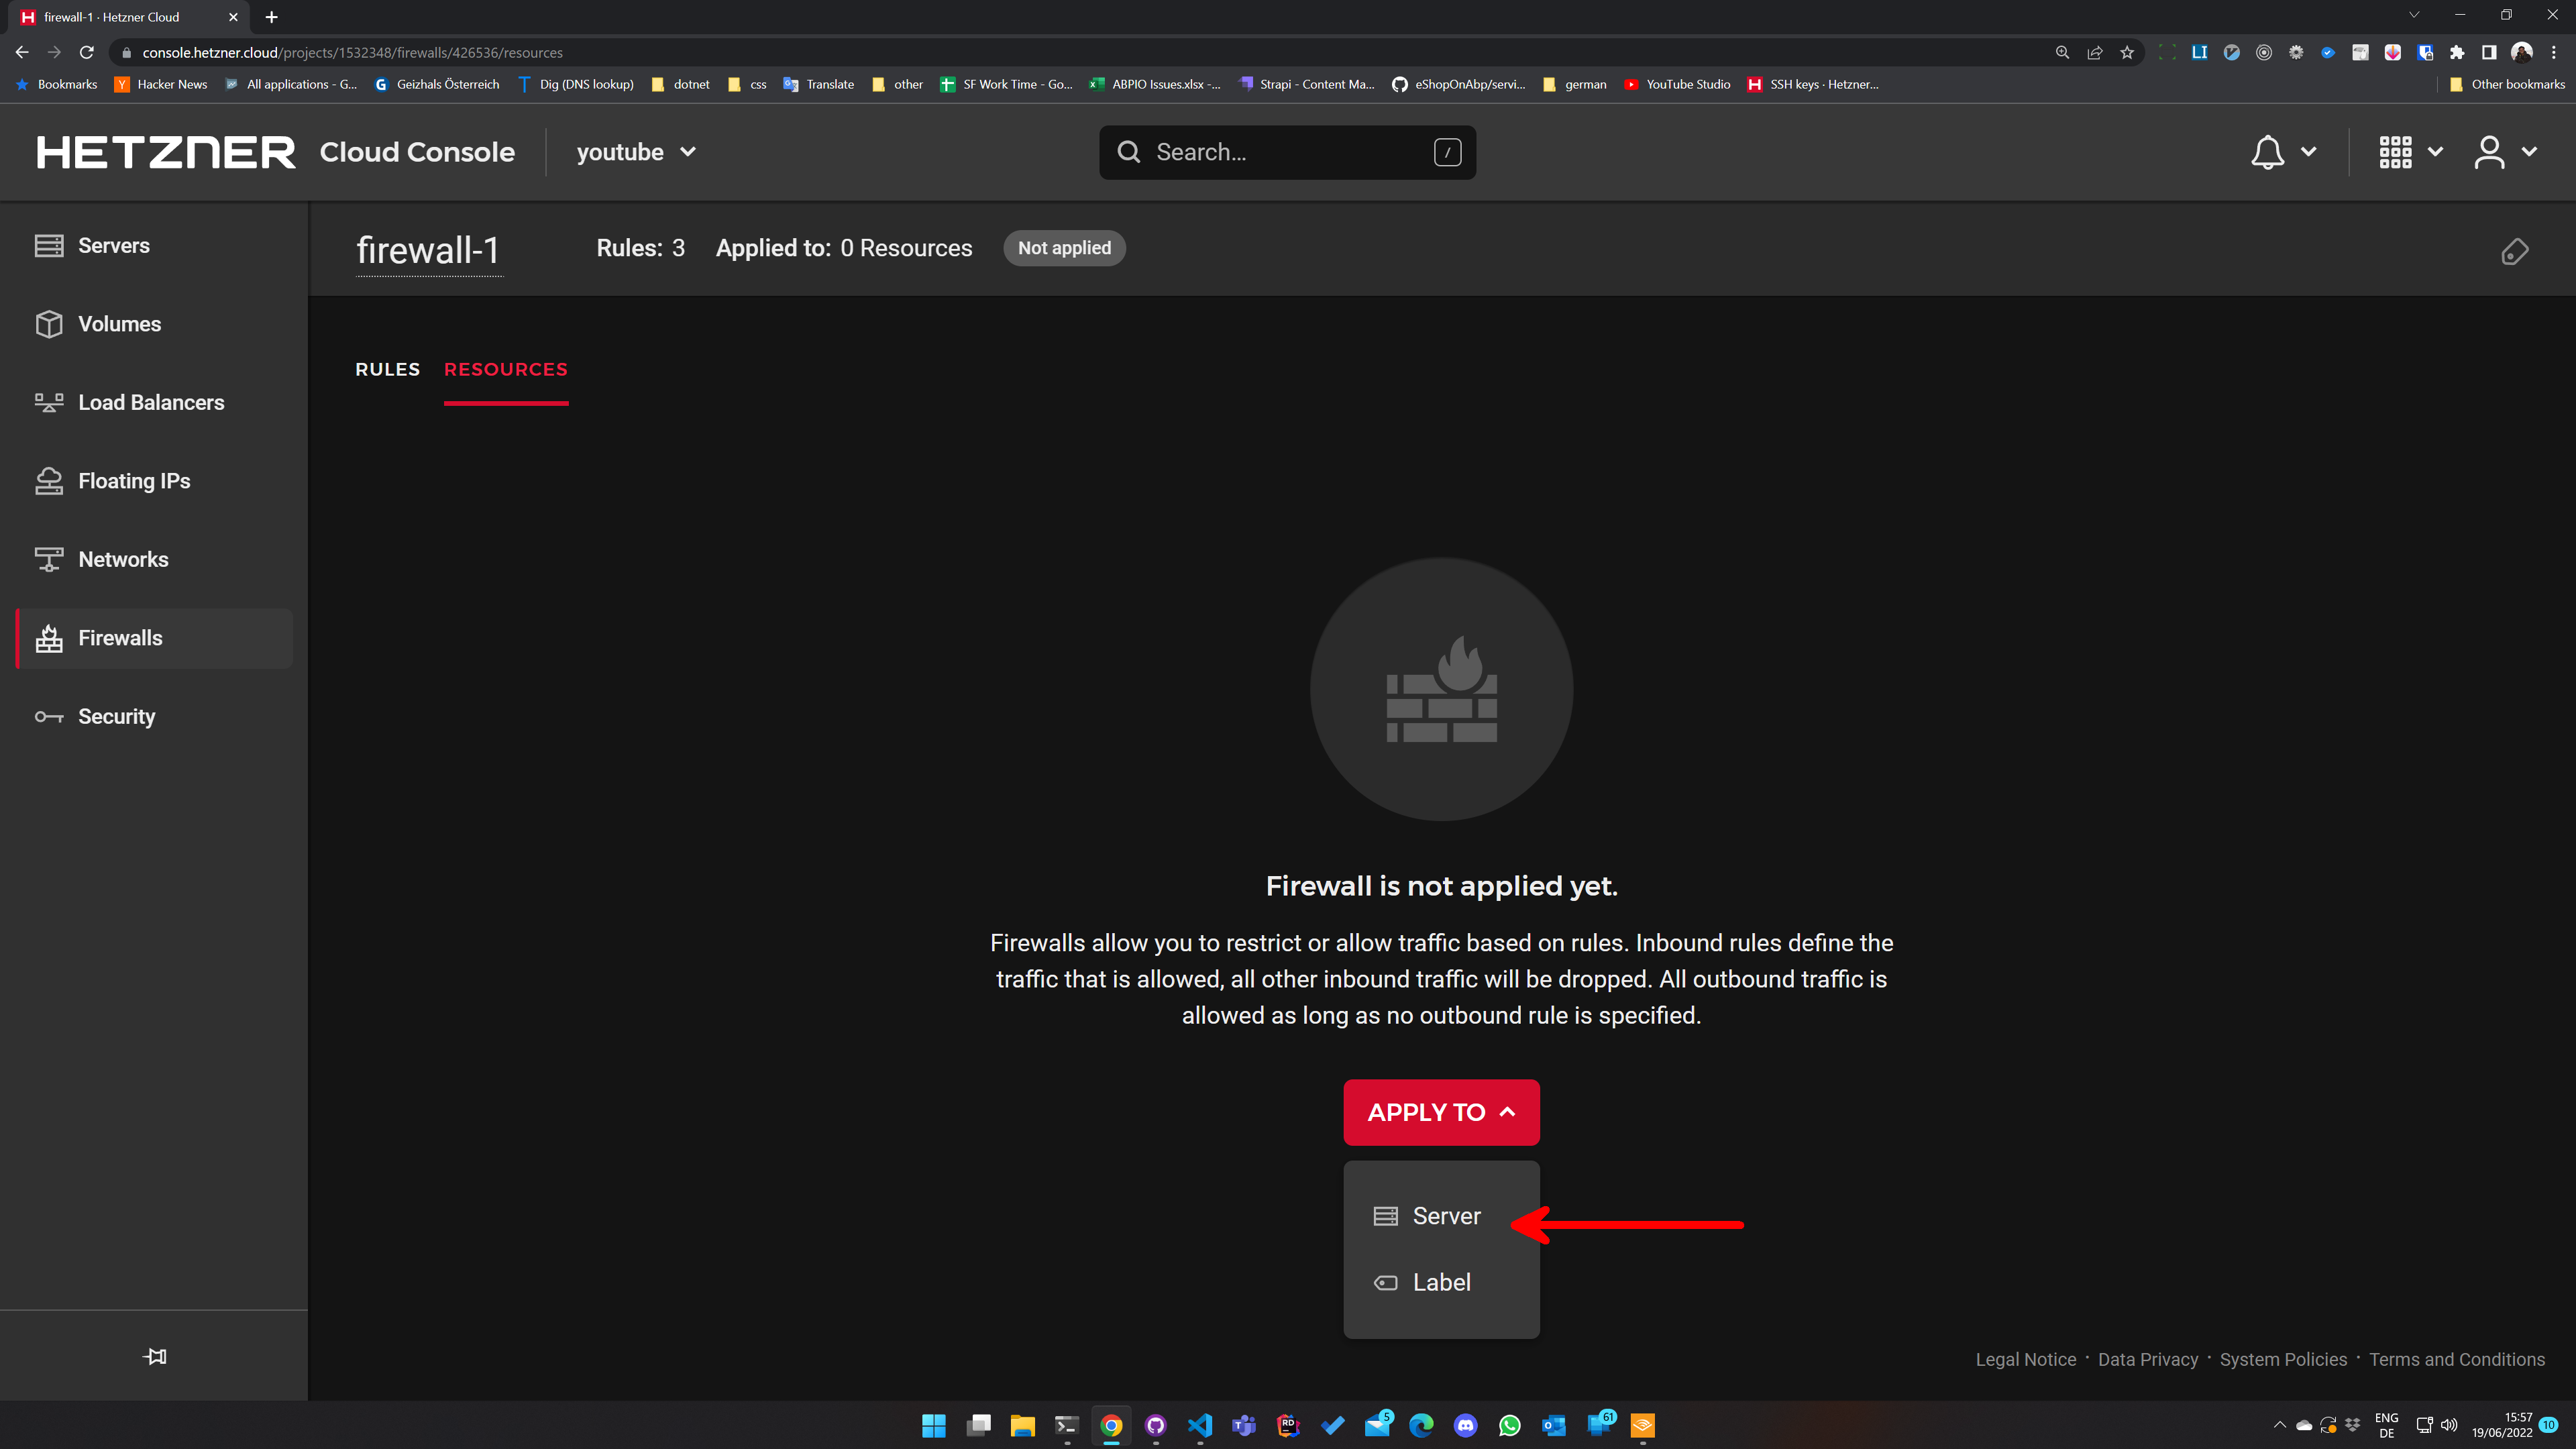Navigate to Floating IPs

(134, 481)
